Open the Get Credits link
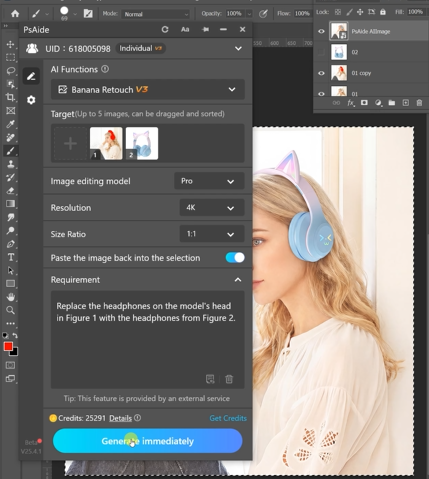Screen dimensions: 429x479 [x=228, y=418]
